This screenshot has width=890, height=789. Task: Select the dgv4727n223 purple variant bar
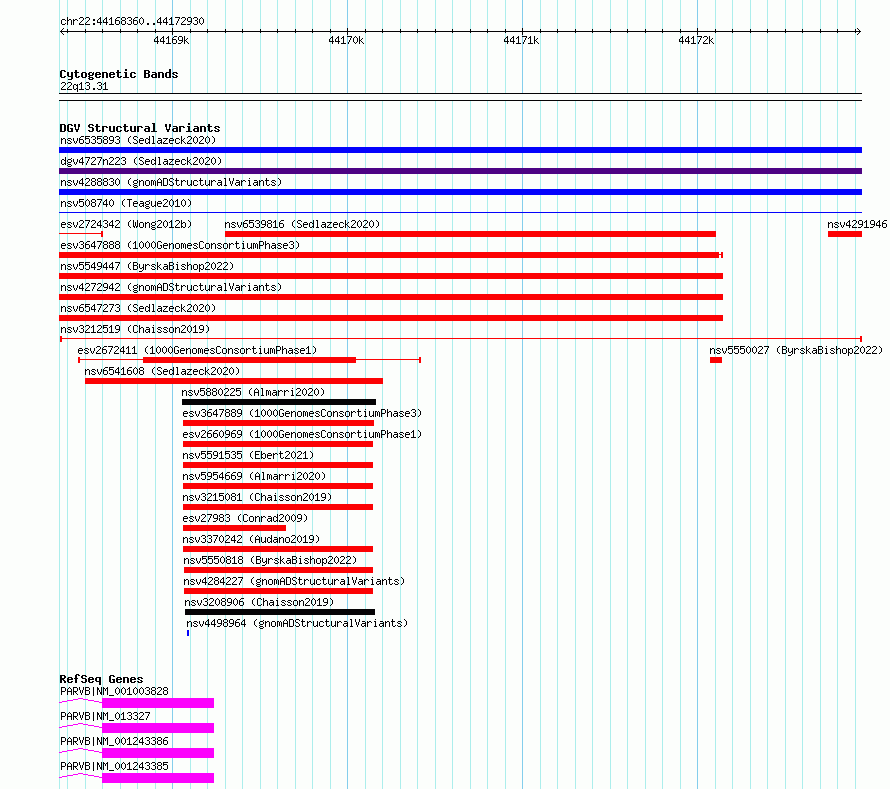(460, 171)
